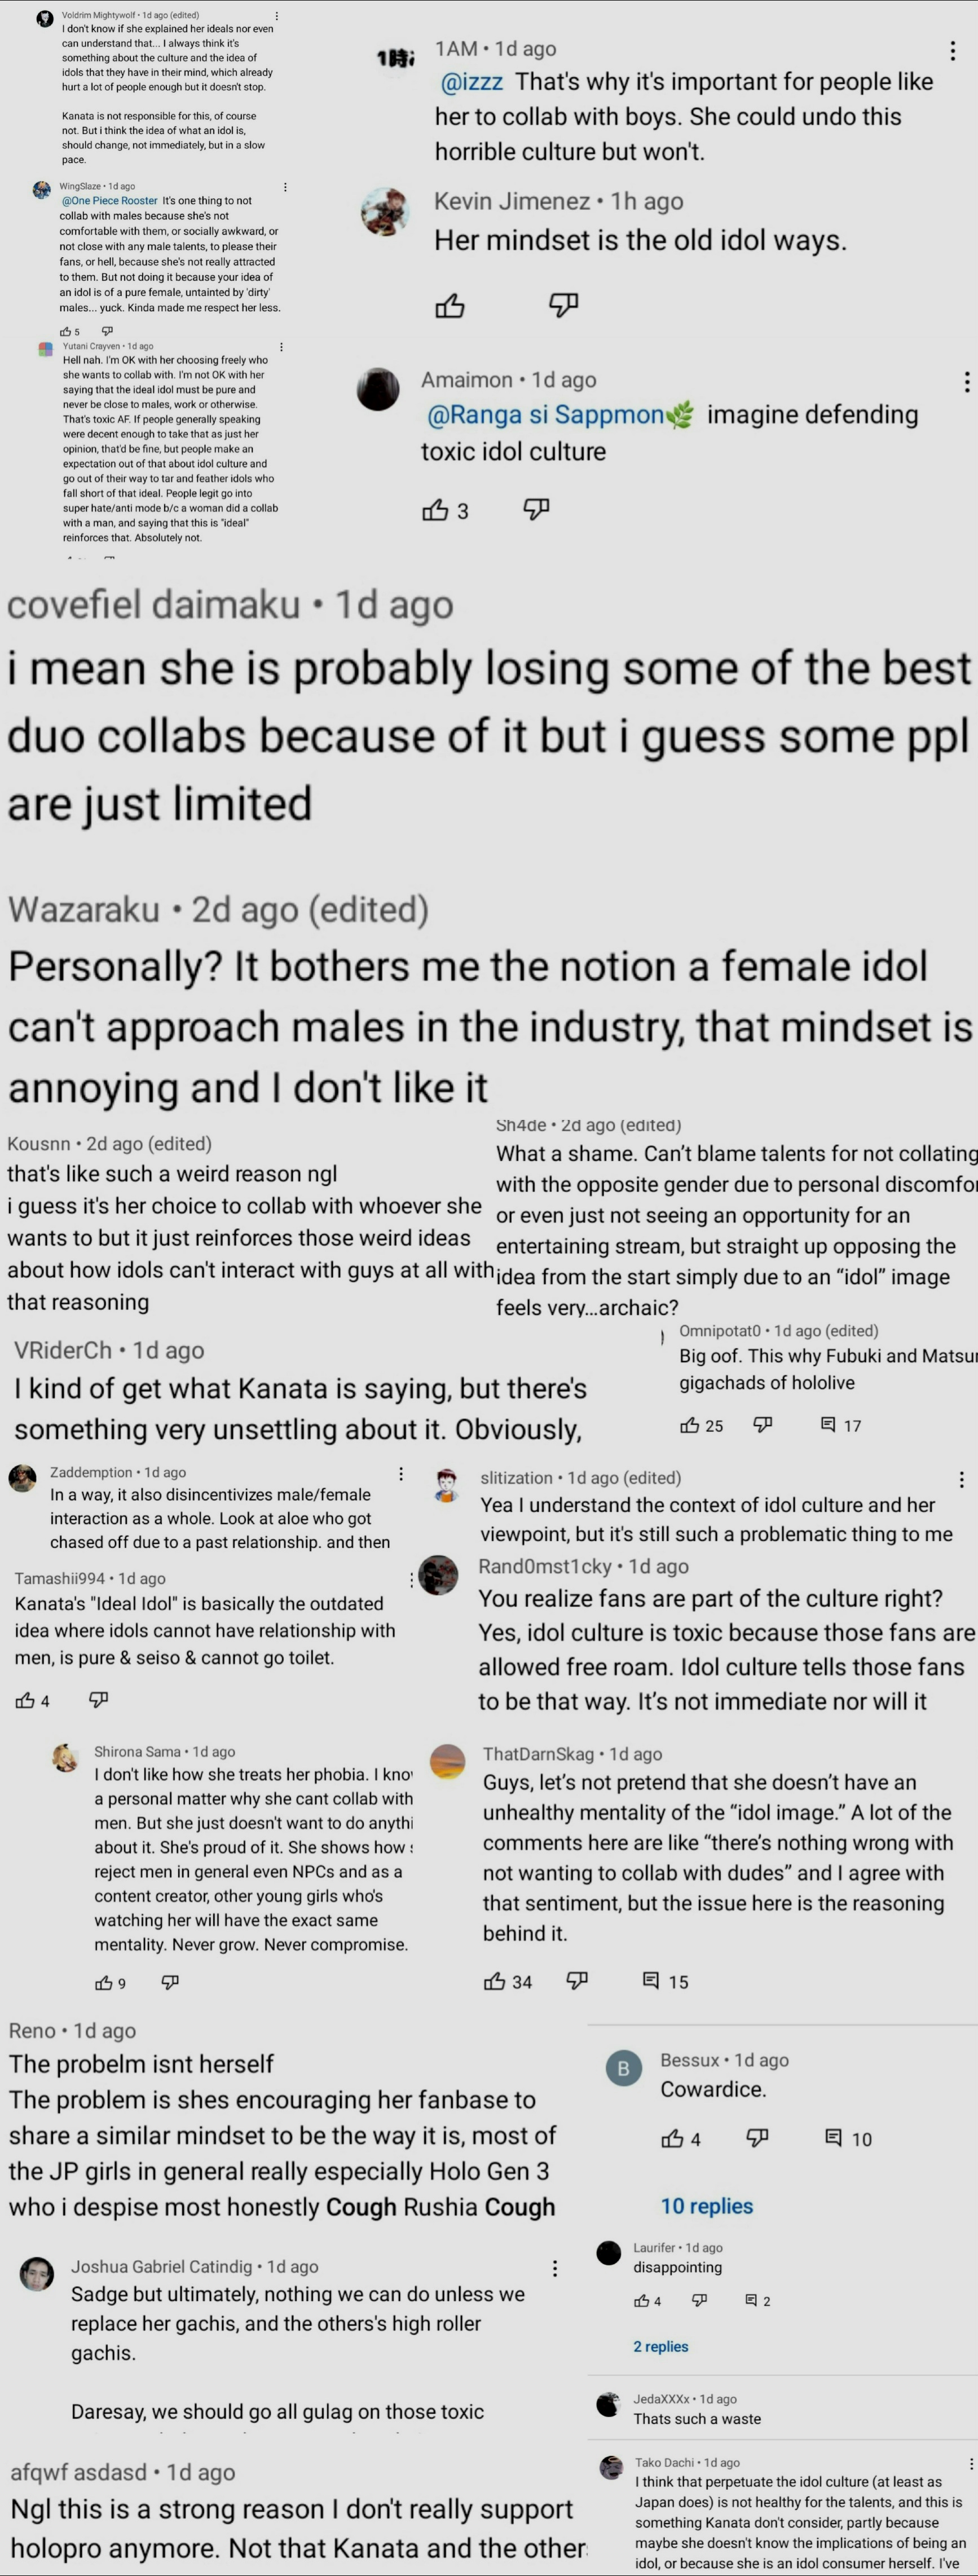Open options menu for Amaimon's comment
Viewport: 978px width, 2576px height.
coord(966,381)
